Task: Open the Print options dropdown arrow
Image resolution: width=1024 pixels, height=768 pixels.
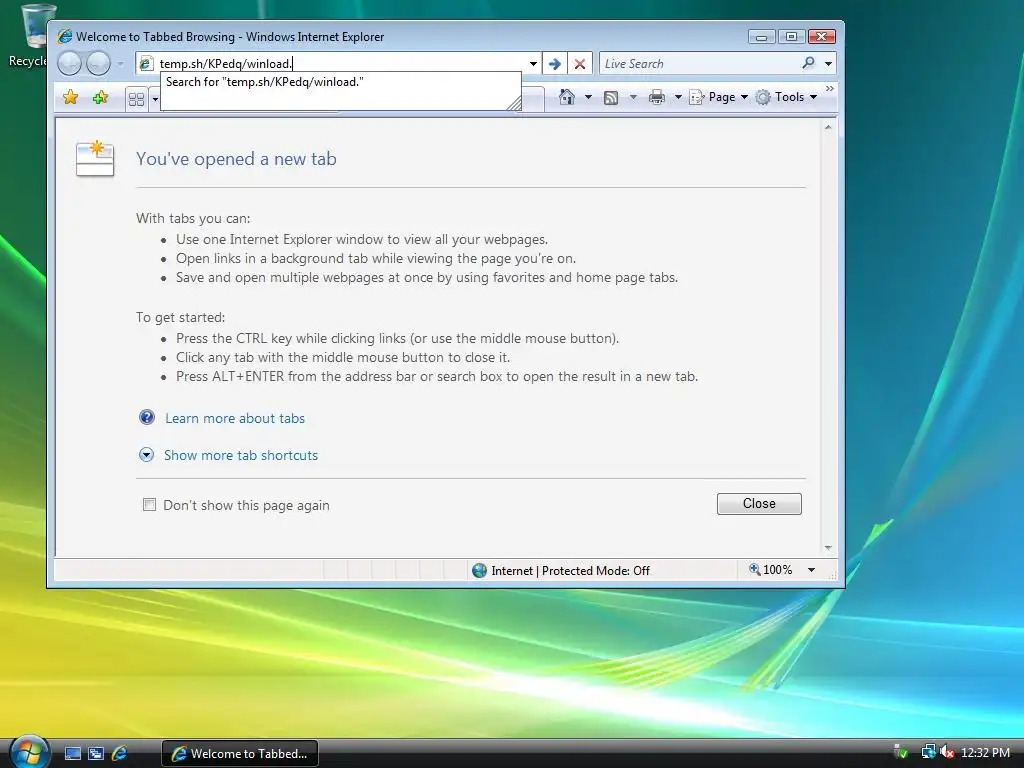Action: (x=678, y=97)
